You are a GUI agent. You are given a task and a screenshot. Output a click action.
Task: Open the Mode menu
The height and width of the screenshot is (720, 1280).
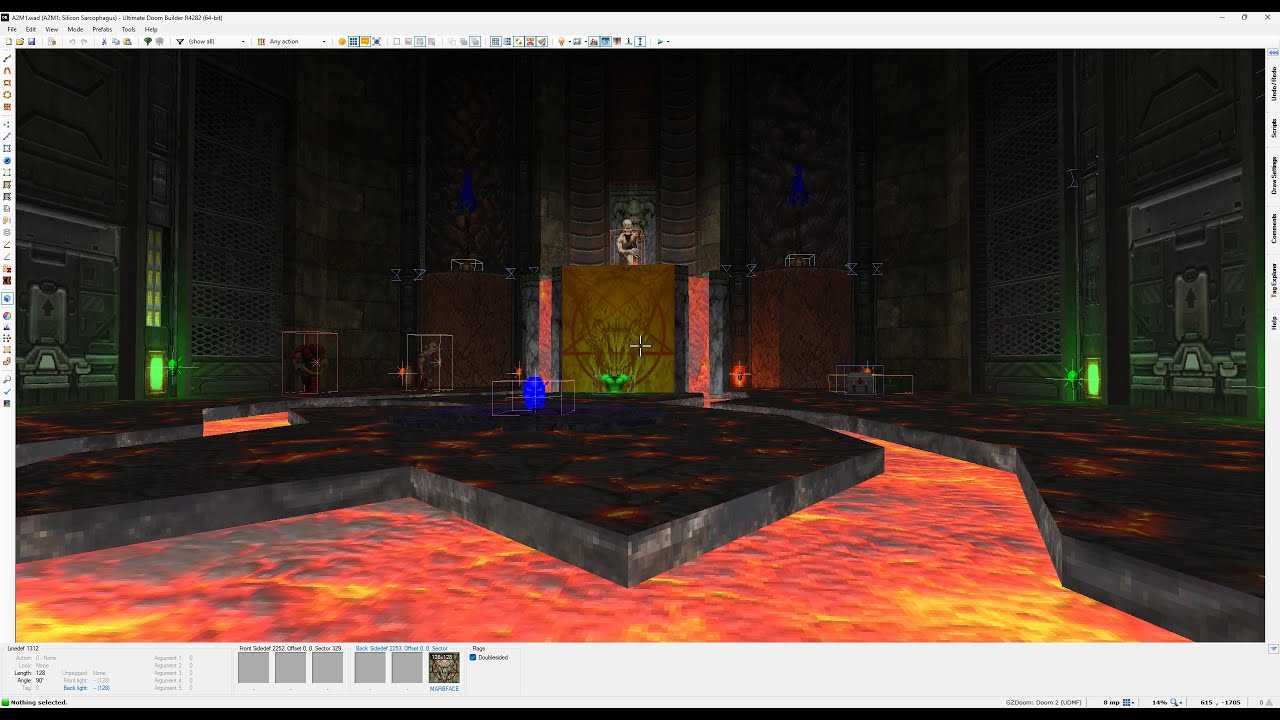click(75, 29)
